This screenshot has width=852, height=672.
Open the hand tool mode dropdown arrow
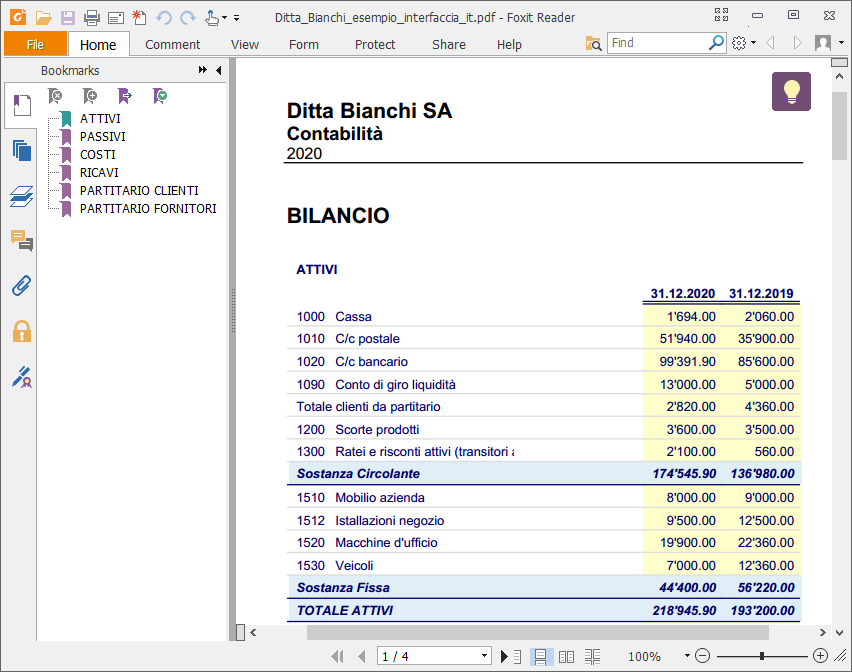pyautogui.click(x=224, y=18)
